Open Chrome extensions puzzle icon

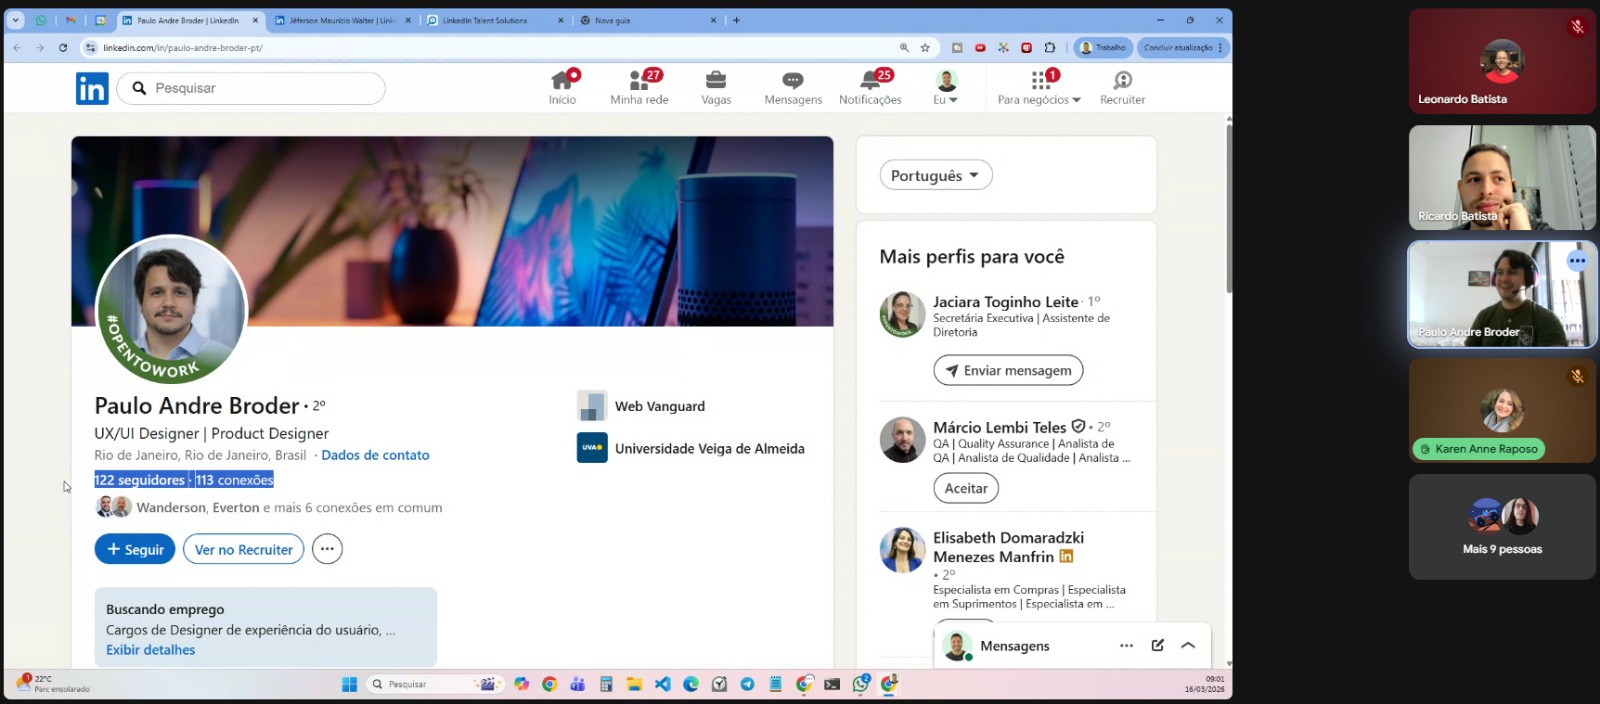click(x=1050, y=48)
